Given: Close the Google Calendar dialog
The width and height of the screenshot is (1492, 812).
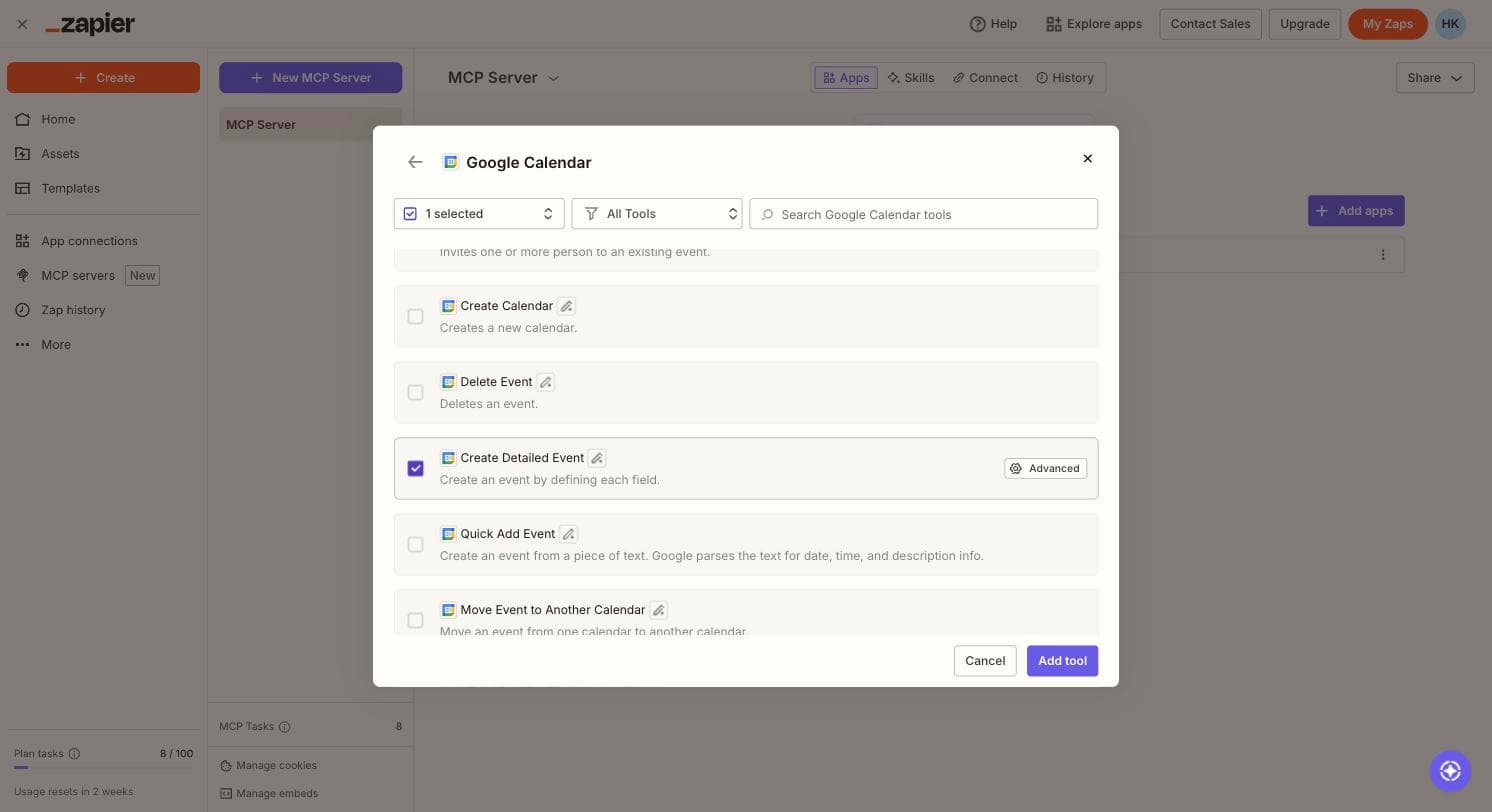Looking at the screenshot, I should [x=1087, y=159].
